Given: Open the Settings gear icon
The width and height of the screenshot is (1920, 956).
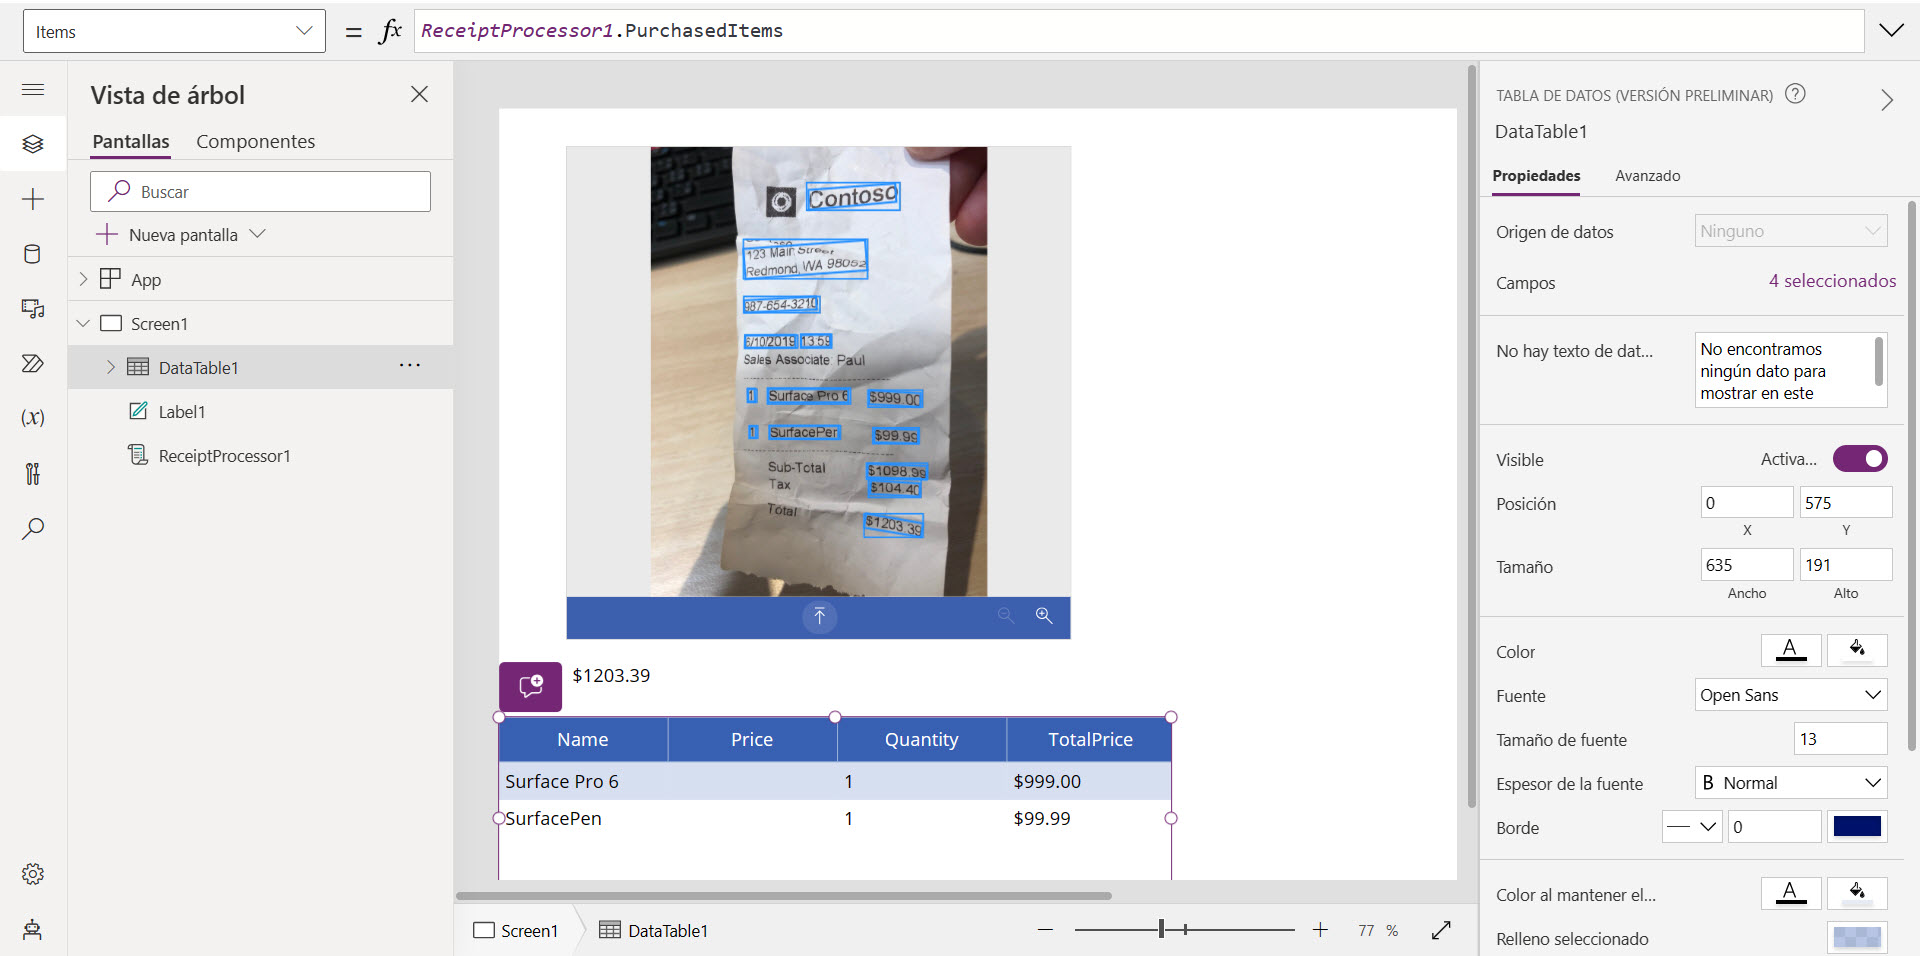Looking at the screenshot, I should [33, 874].
